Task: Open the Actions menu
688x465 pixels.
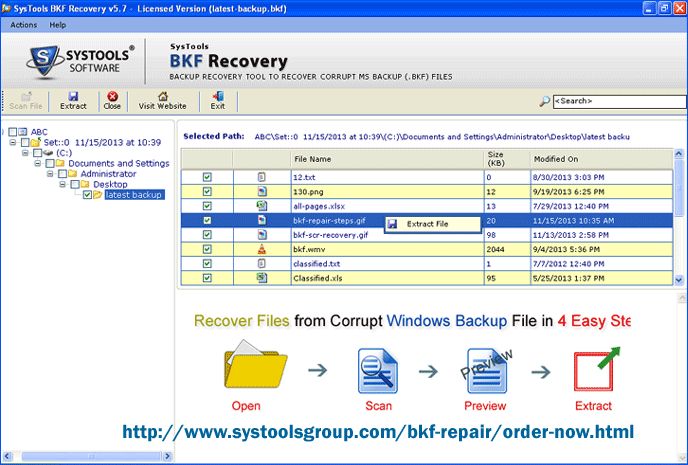Action: [23, 24]
